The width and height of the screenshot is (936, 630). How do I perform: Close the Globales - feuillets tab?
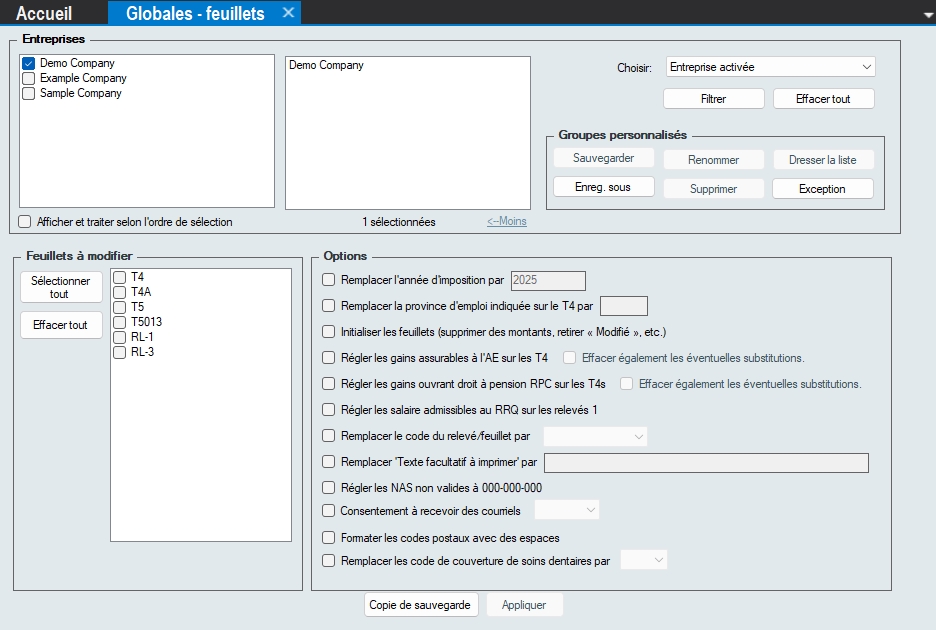(x=288, y=13)
